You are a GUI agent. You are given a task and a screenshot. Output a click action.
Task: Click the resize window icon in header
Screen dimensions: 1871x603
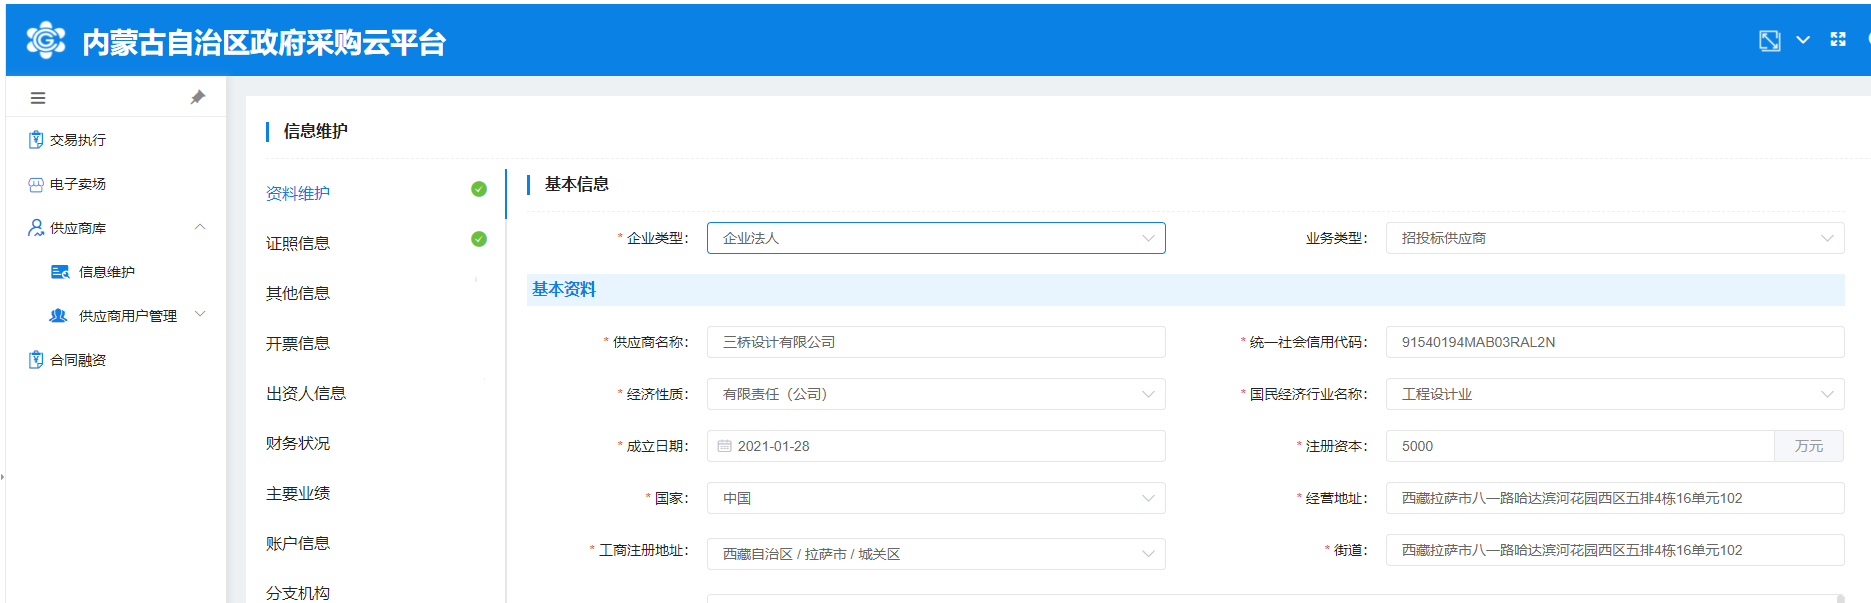pos(1769,41)
